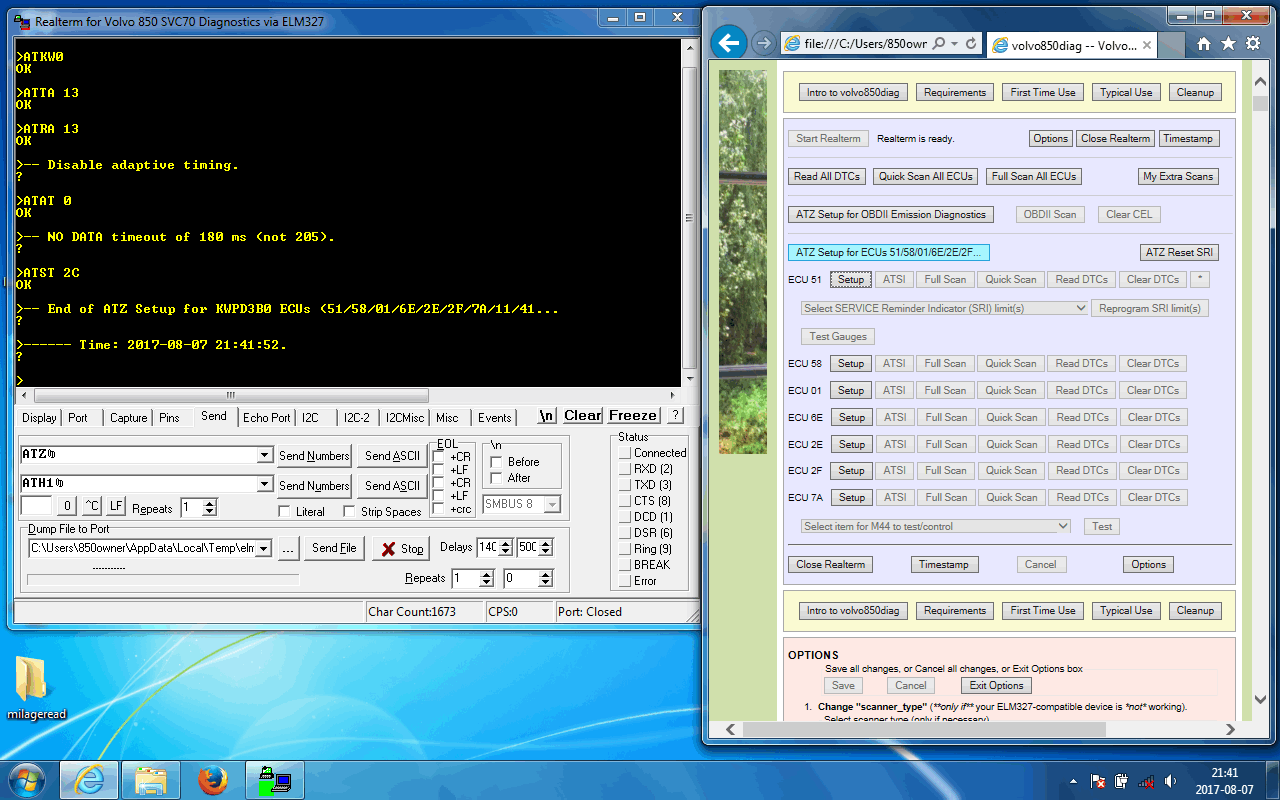Open the IE home page icon
The width and height of the screenshot is (1280, 800).
click(1204, 44)
